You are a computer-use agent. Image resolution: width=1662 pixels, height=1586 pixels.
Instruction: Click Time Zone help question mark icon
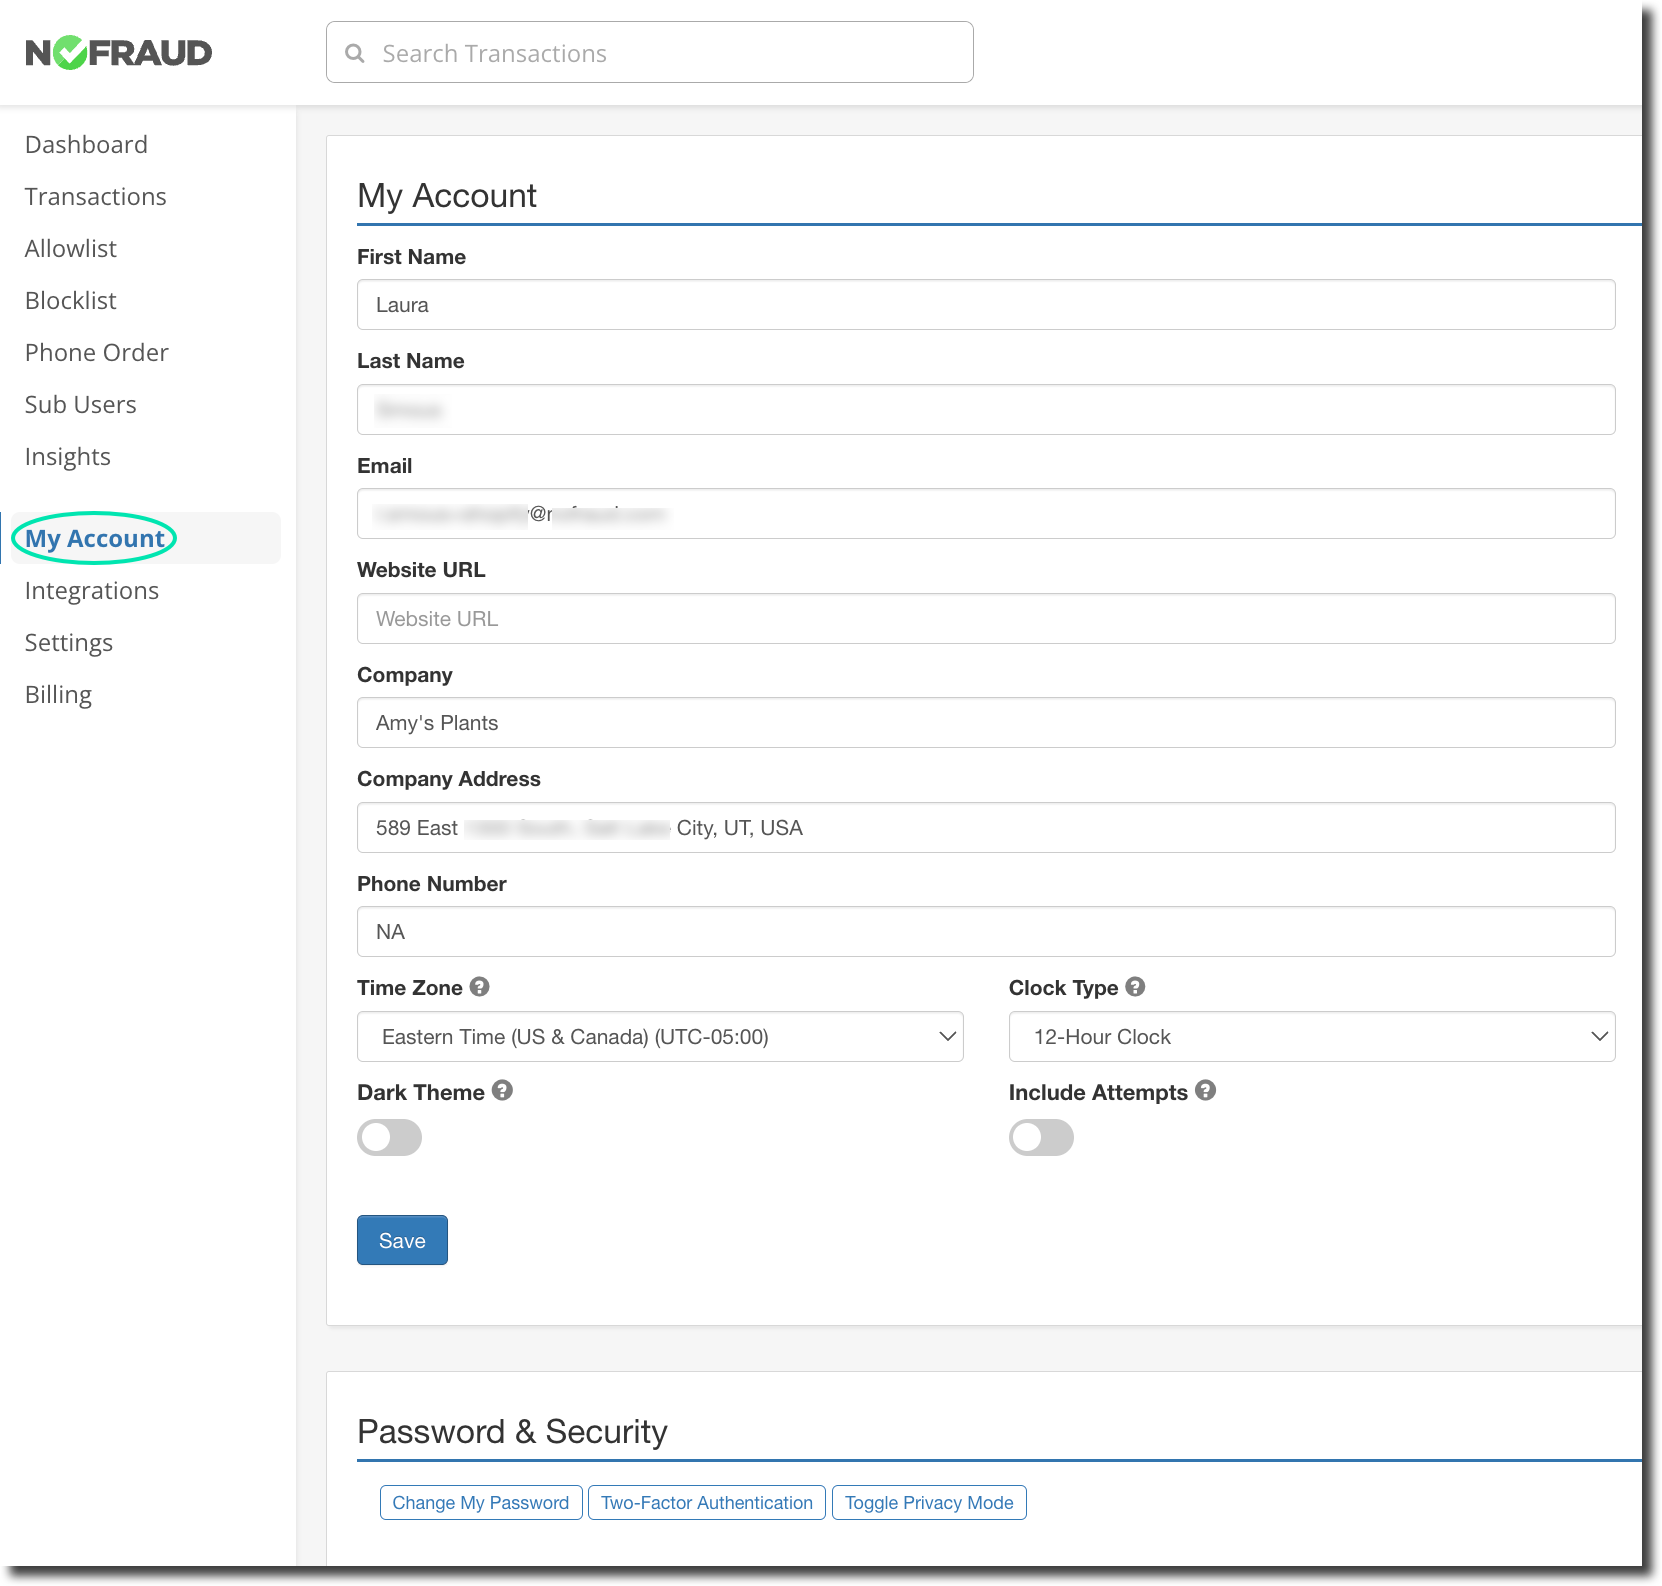tap(480, 987)
